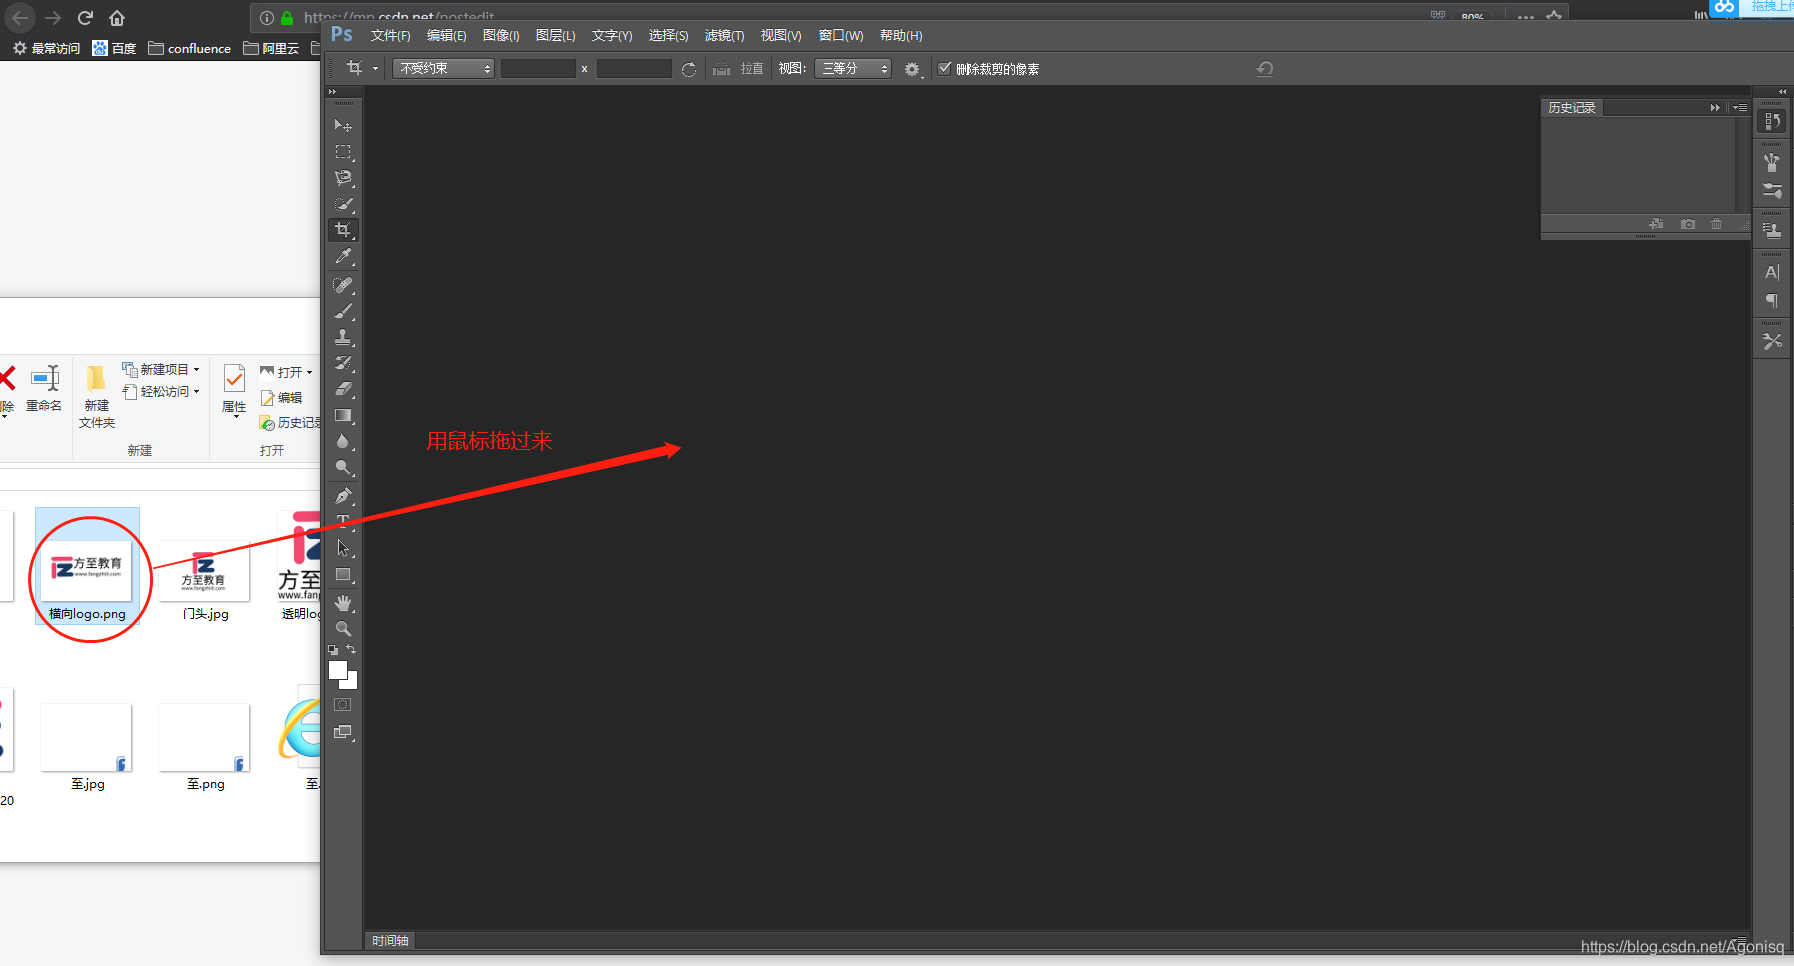This screenshot has width=1794, height=966.
Task: Expand the 新建项目 dropdown in Explorer
Action: pos(161,369)
